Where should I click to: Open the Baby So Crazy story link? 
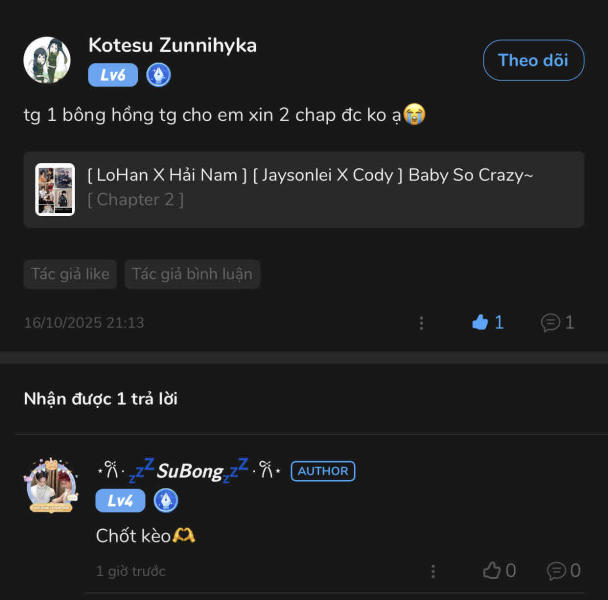(x=310, y=176)
